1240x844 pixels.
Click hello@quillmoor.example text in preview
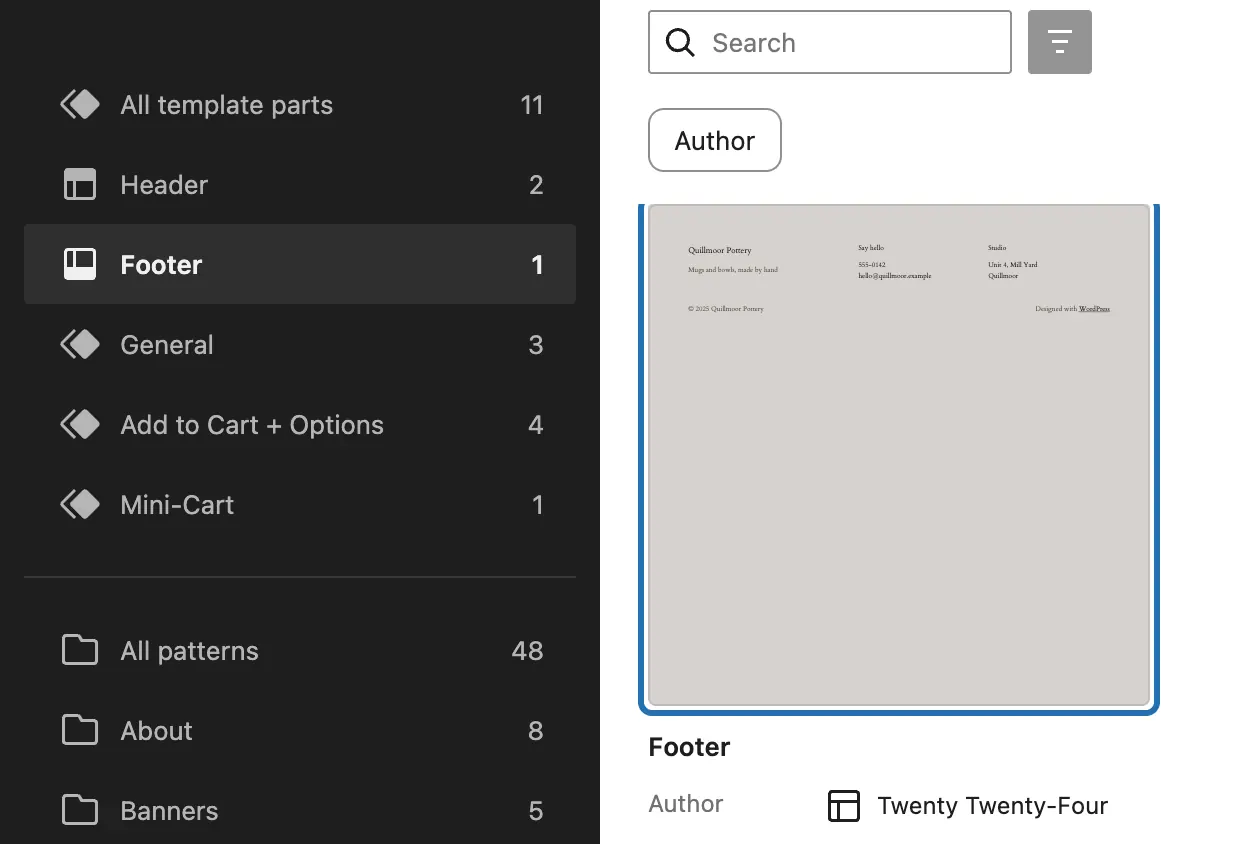[x=895, y=276]
